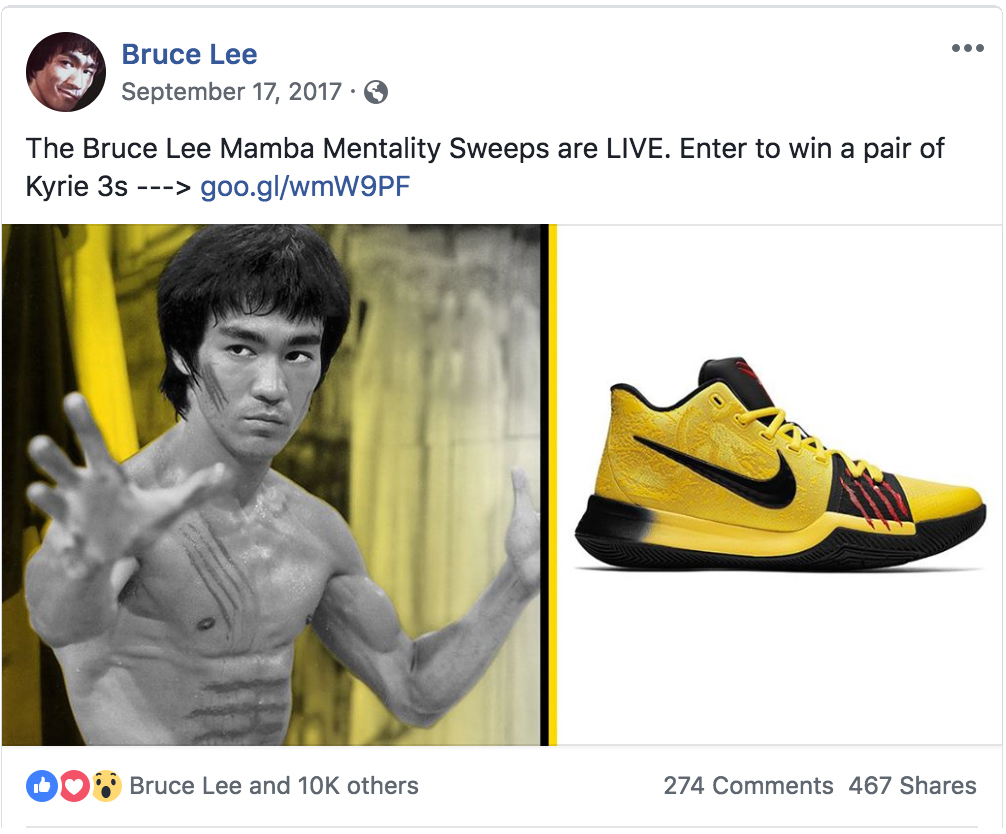Screen dimensions: 1006x834
Task: Click the blue Like reaction icon
Action: (42, 786)
